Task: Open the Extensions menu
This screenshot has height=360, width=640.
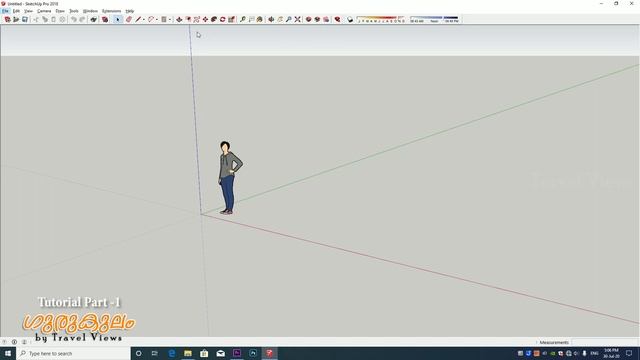Action: coord(111,11)
